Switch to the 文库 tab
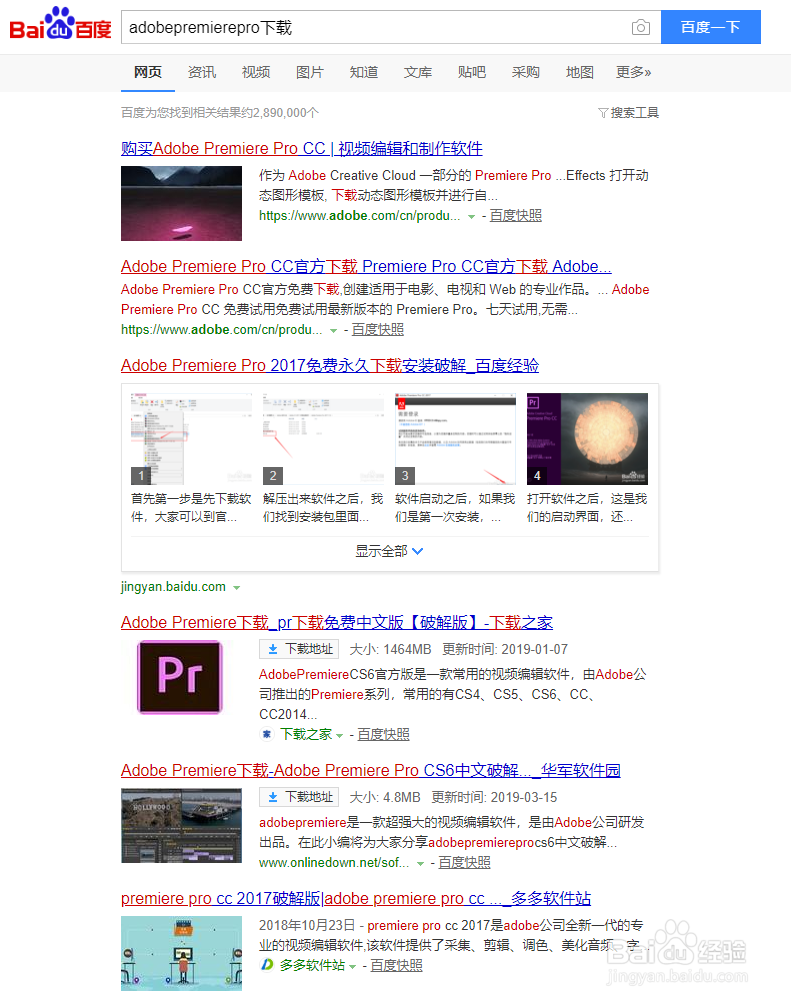791x1004 pixels. (418, 72)
